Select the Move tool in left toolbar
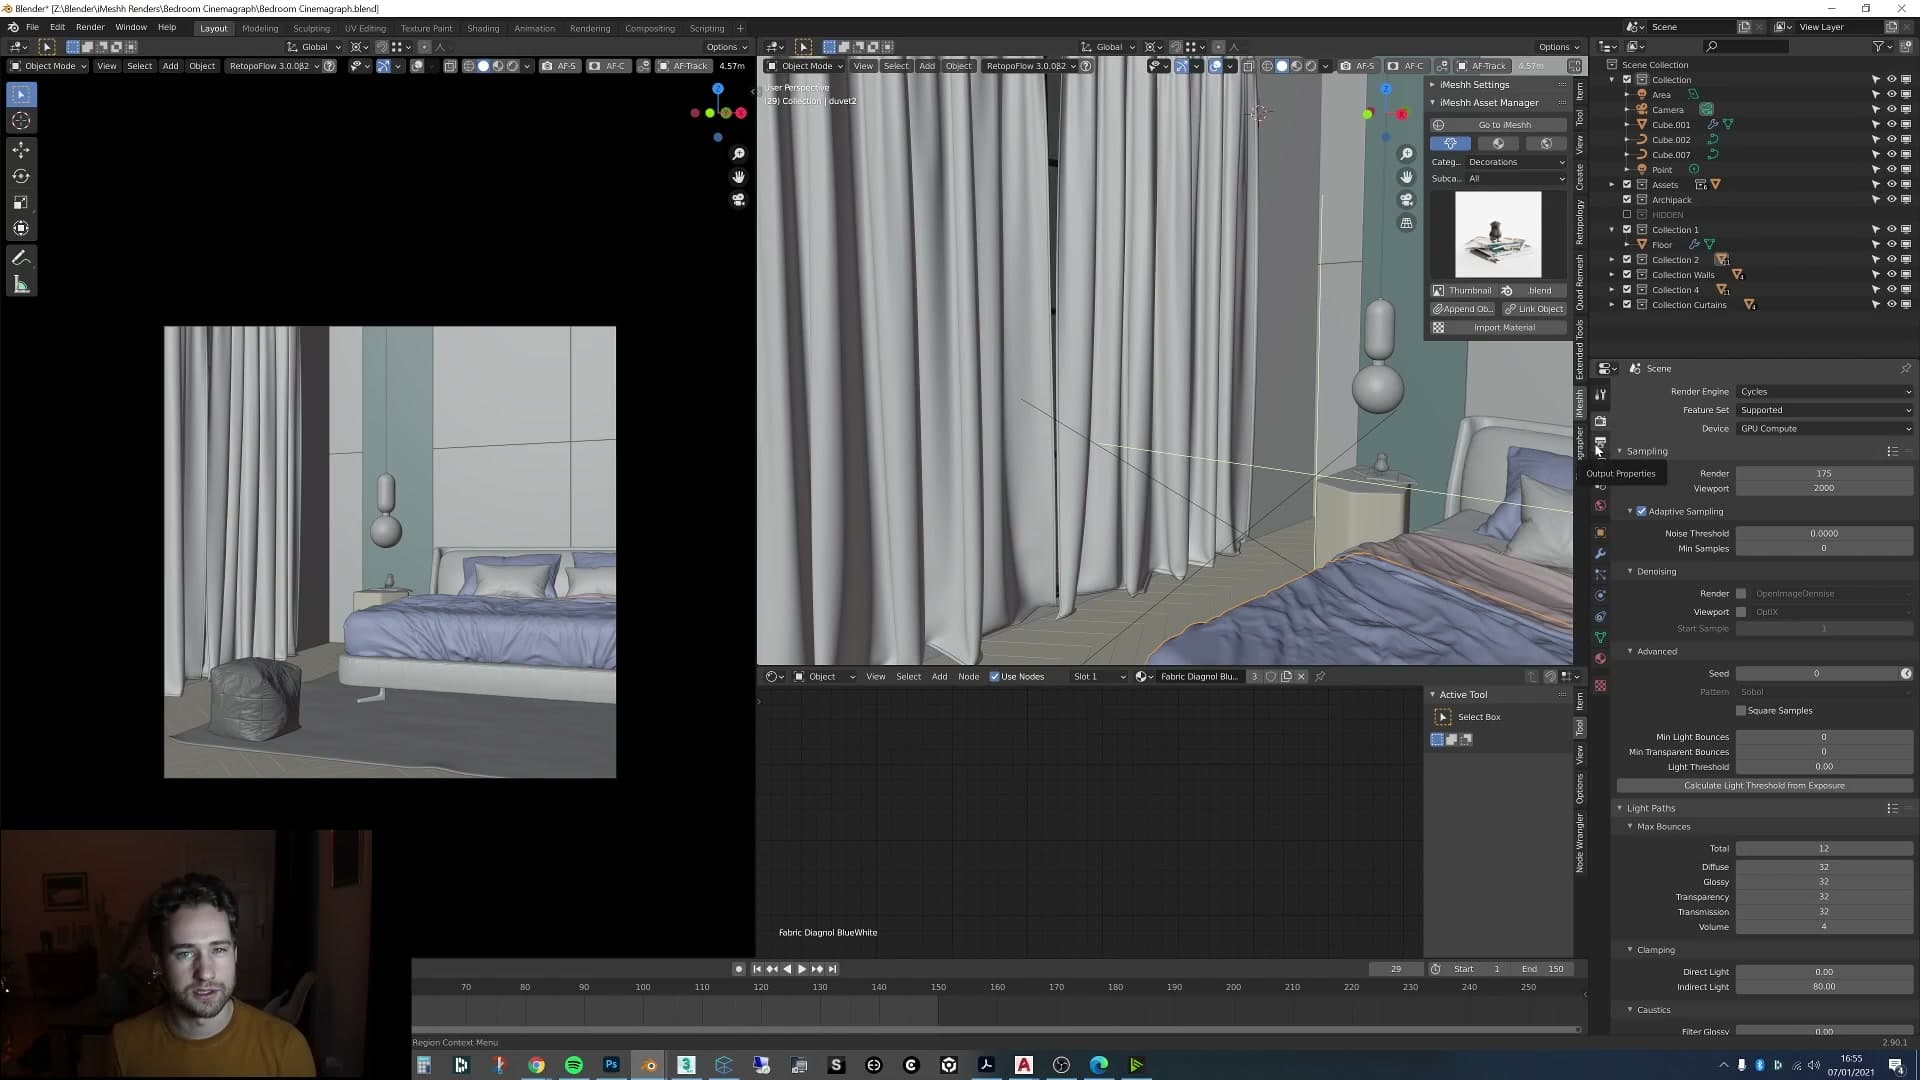1920x1080 pixels. [x=21, y=150]
